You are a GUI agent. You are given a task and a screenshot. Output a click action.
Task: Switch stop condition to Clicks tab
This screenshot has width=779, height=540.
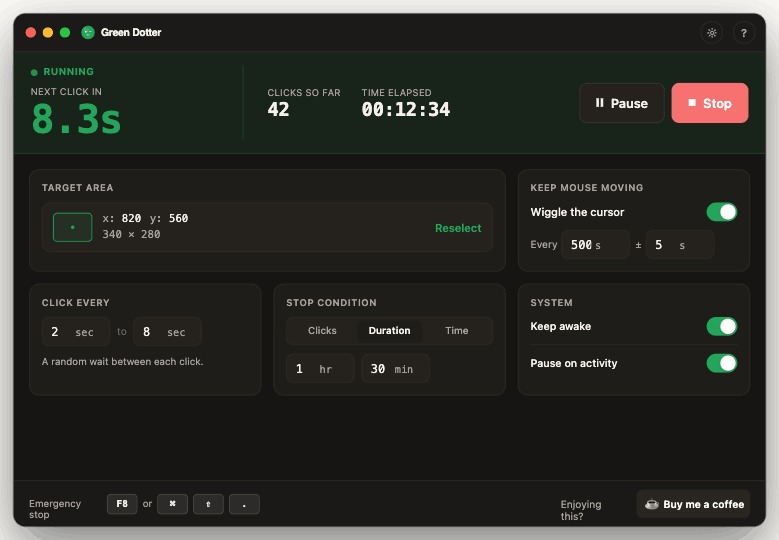pyautogui.click(x=322, y=330)
